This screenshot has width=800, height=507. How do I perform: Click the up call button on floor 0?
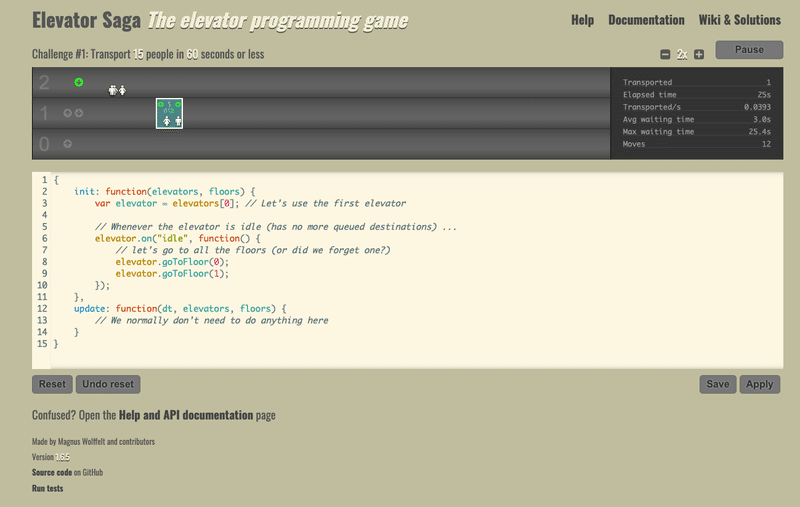pyautogui.click(x=67, y=144)
